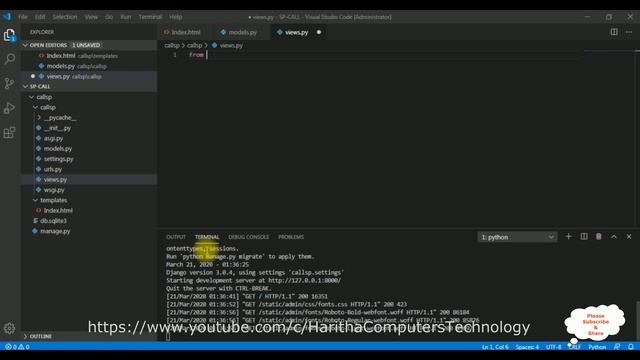Expand the OUTLINE section
Screen dimensions: 640x360
coord(89,336)
